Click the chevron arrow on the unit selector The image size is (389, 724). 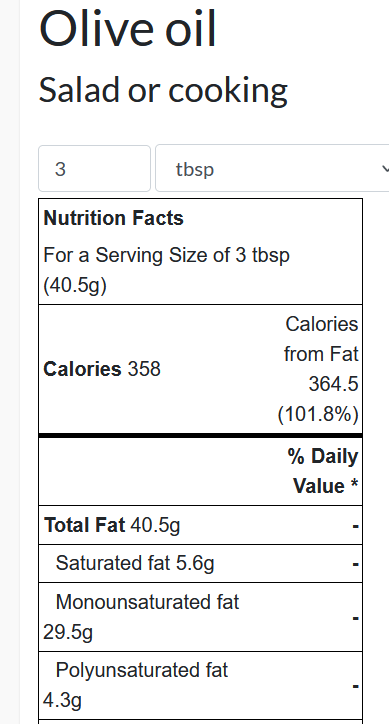click(385, 169)
